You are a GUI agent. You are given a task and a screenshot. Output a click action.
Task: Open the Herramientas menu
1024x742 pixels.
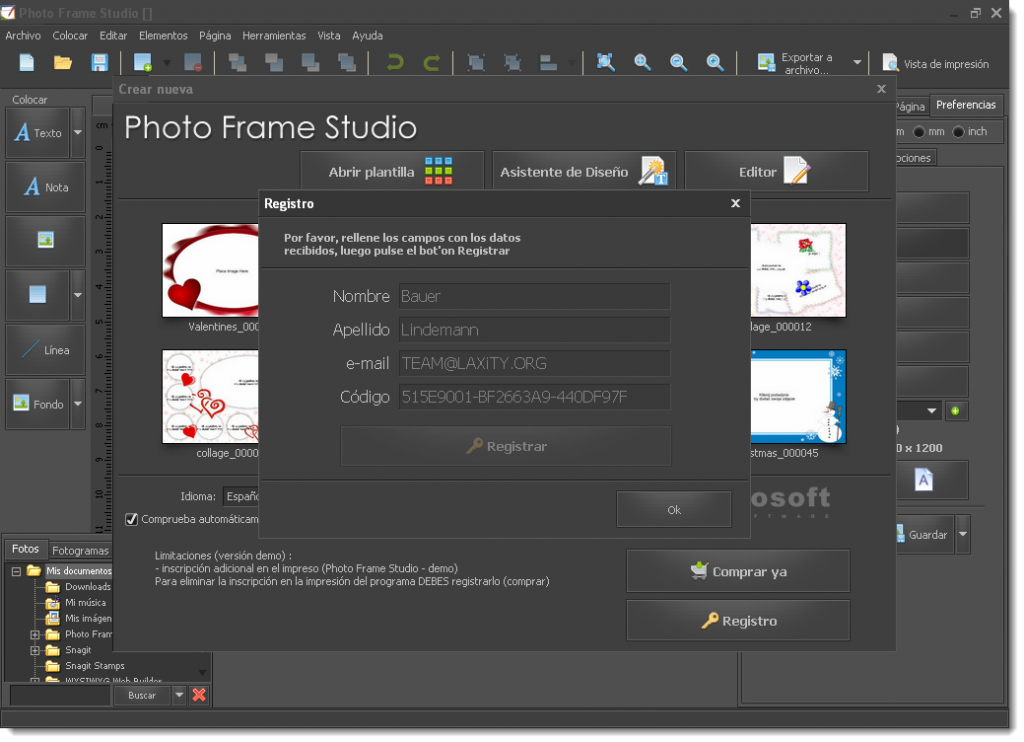274,35
